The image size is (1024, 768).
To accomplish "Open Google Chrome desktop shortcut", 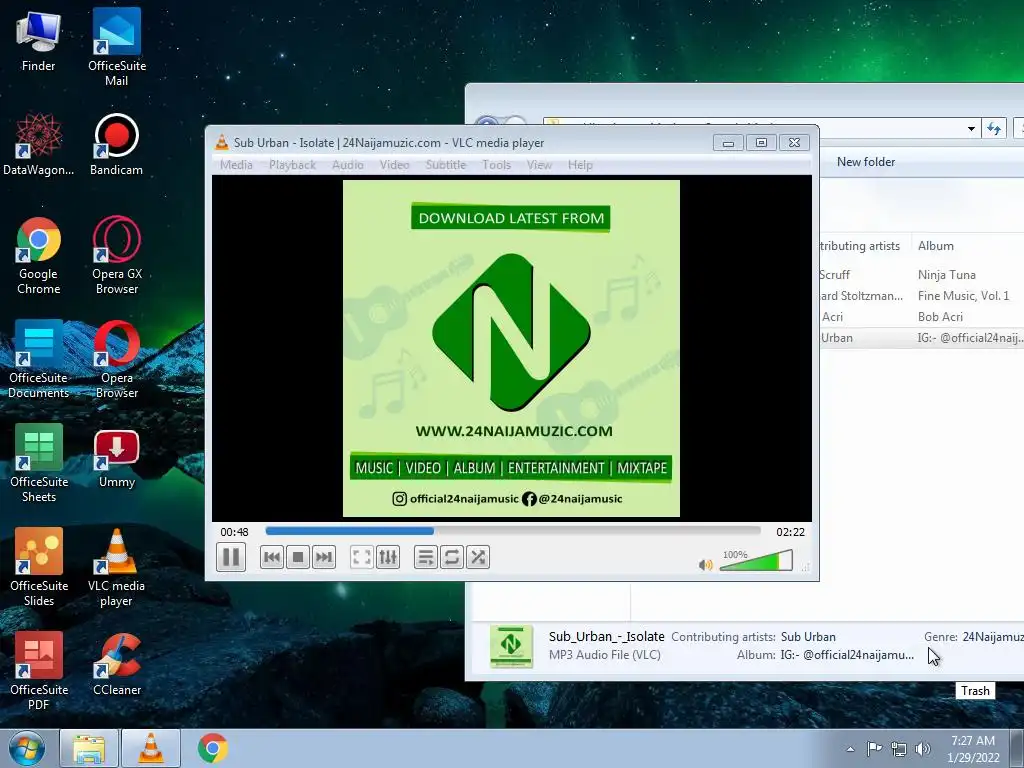I will coord(39,255).
